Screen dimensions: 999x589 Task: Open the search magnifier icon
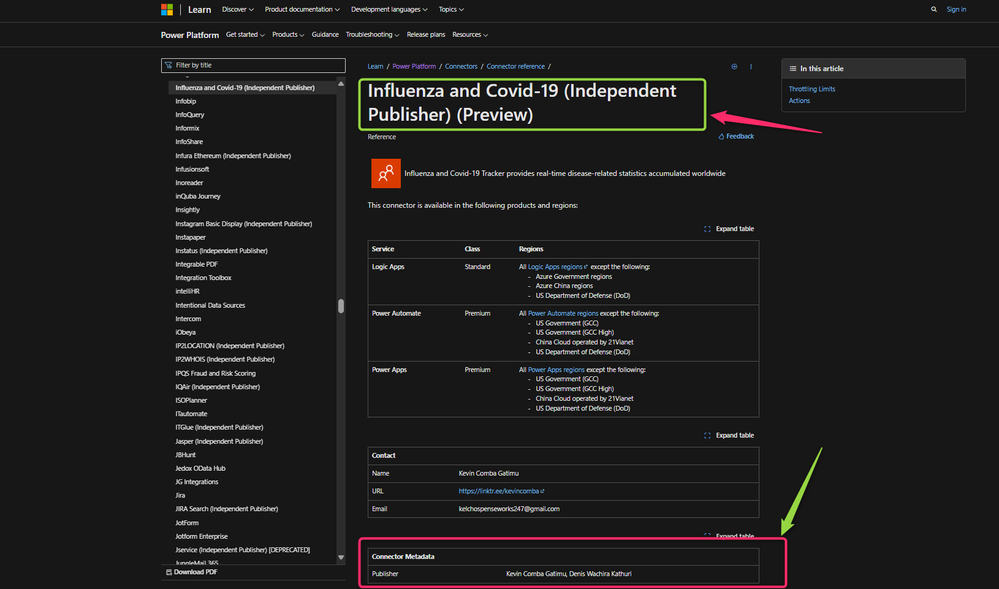(x=933, y=10)
